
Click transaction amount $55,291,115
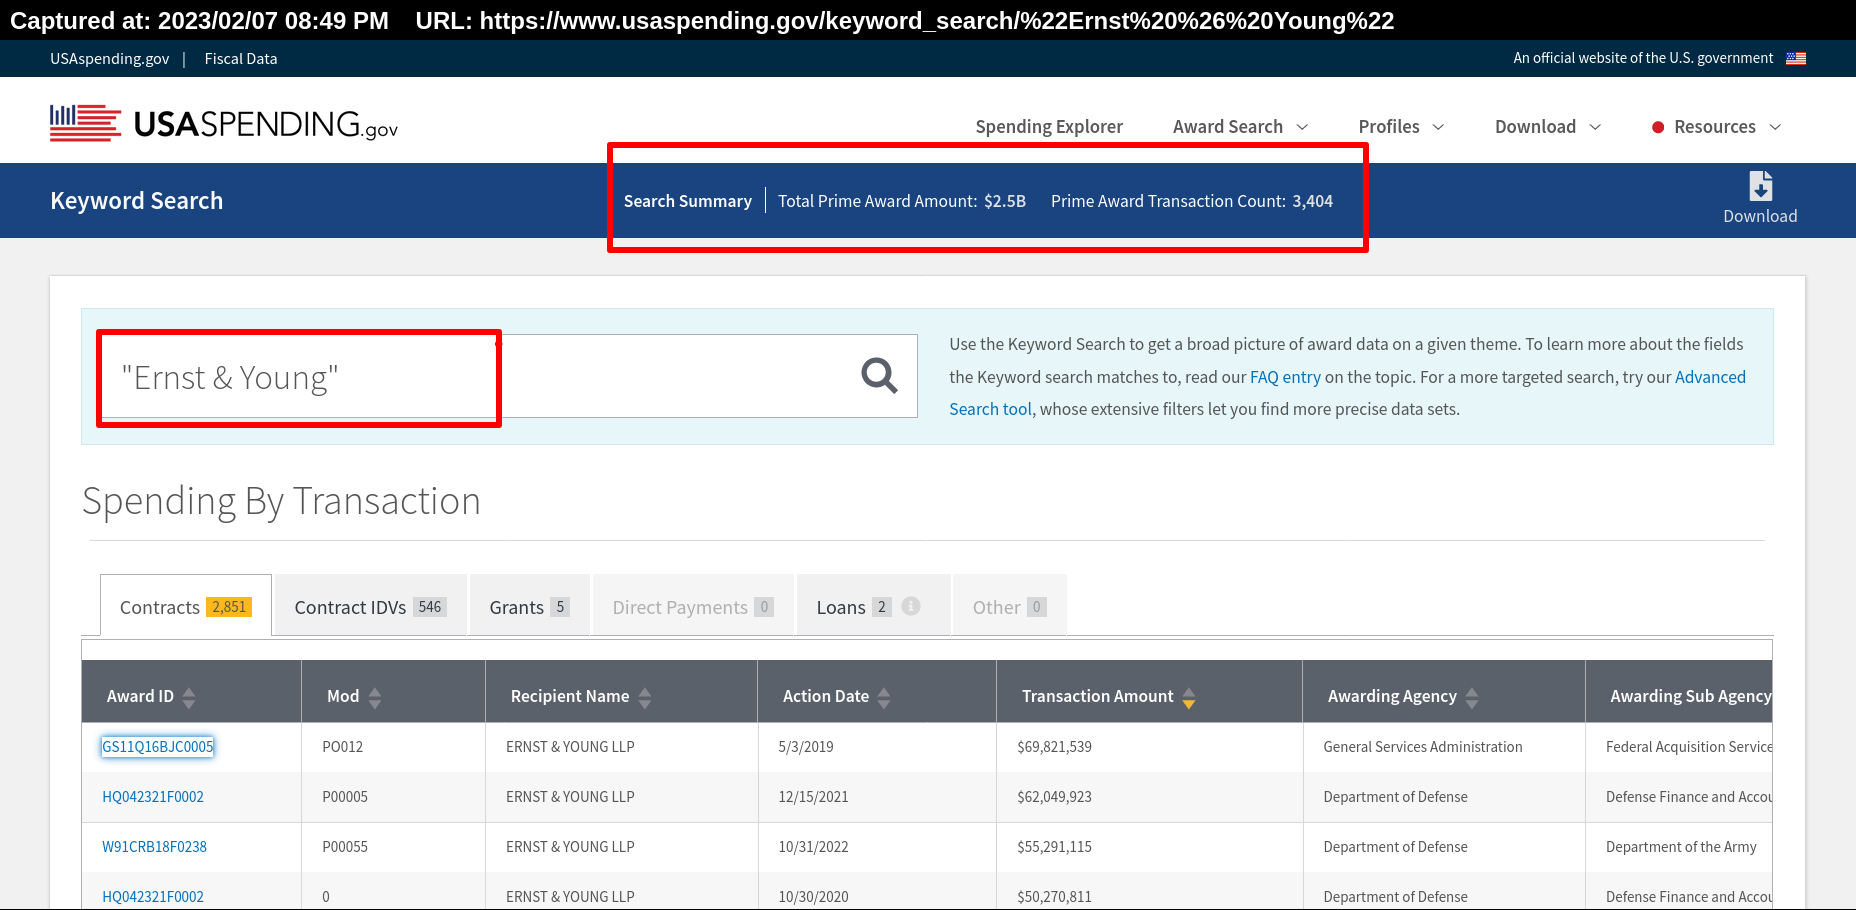[x=1054, y=847]
